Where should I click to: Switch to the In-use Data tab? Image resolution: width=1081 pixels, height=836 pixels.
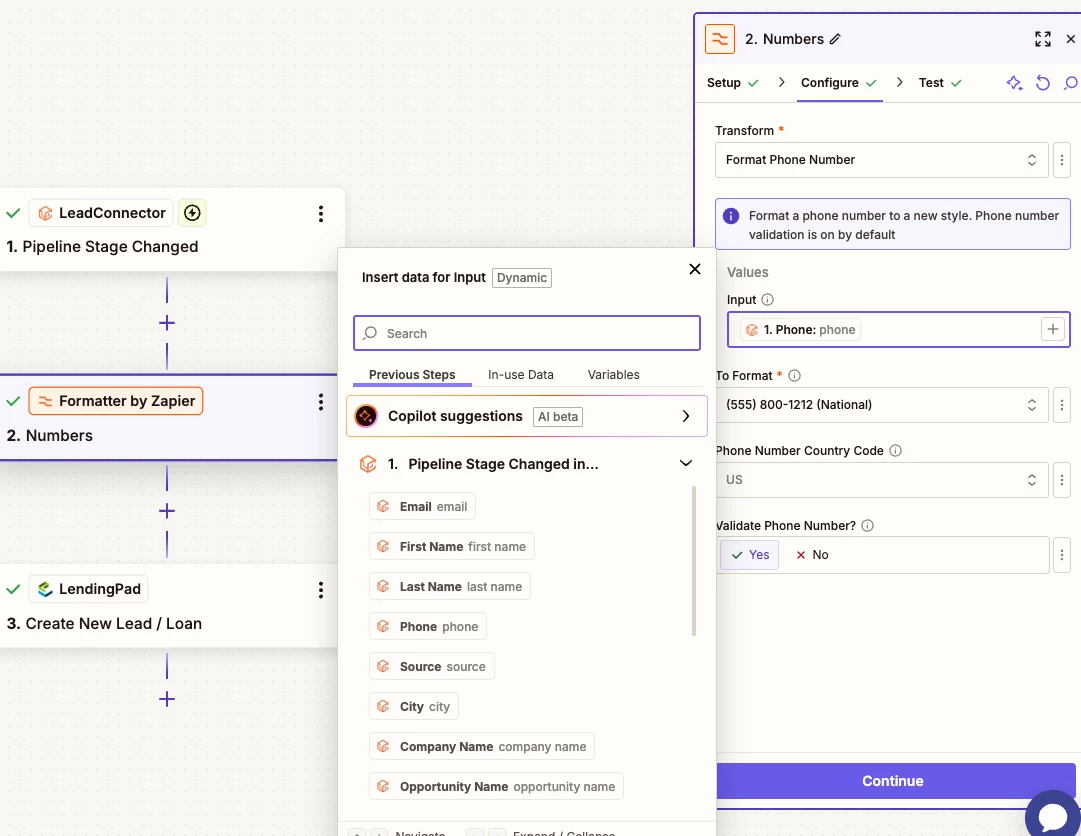coord(521,375)
